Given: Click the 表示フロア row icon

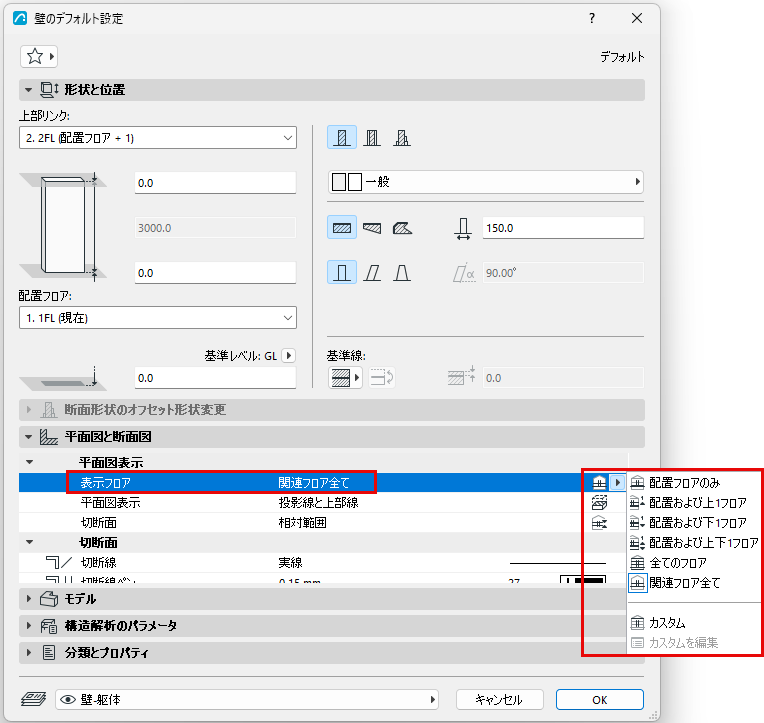Looking at the screenshot, I should coord(599,483).
